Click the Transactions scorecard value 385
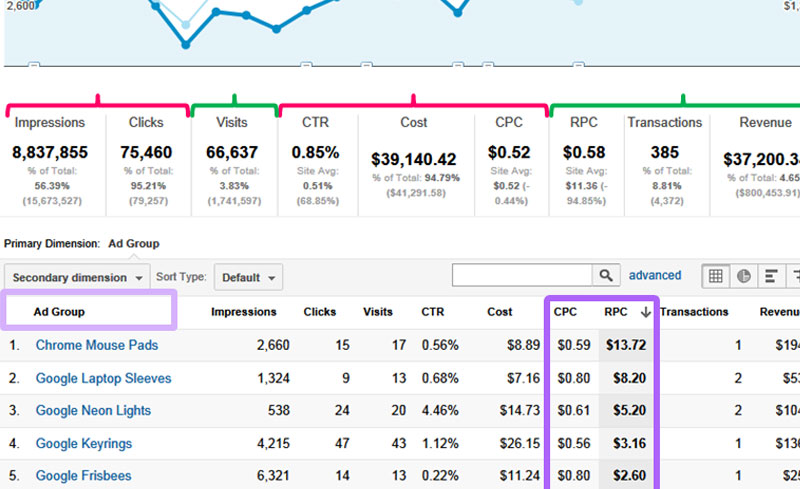 click(665, 152)
